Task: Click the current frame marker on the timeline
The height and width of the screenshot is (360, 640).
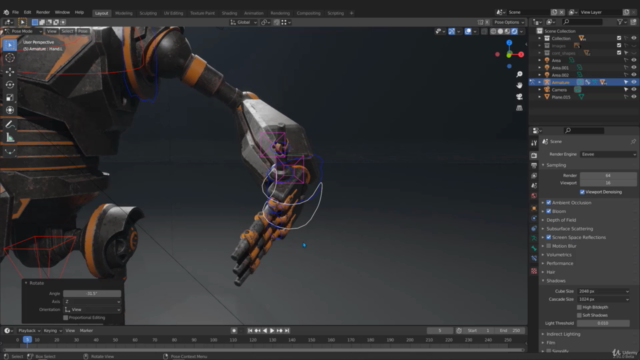Action: (27, 340)
